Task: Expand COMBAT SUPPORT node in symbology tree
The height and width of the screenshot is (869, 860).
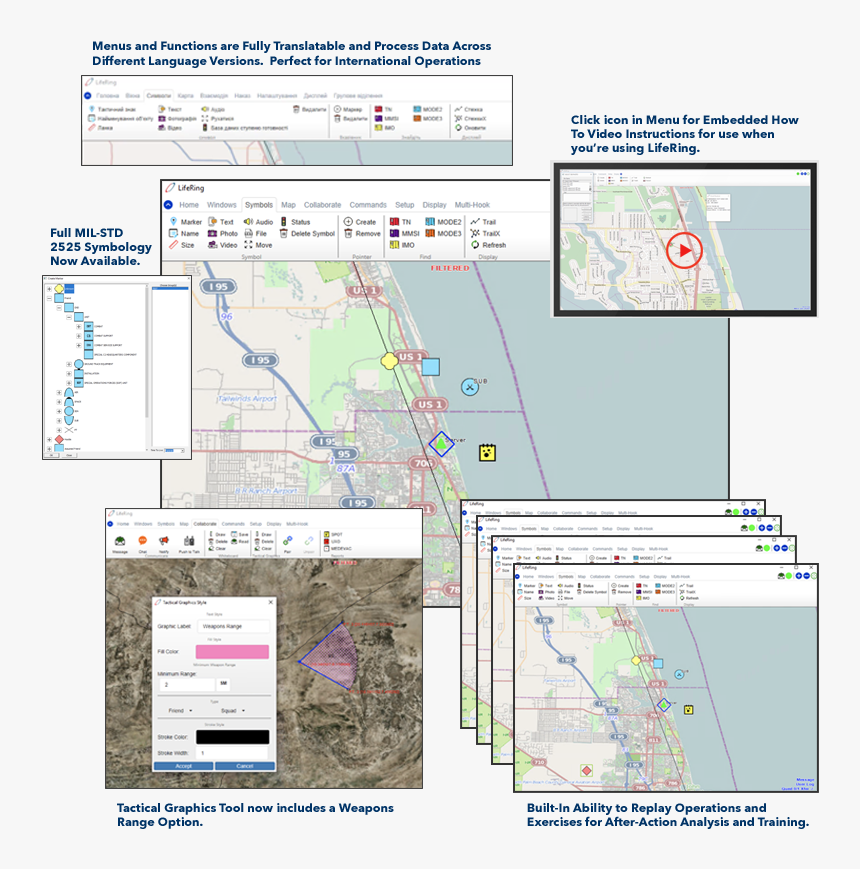Action: coord(79,336)
